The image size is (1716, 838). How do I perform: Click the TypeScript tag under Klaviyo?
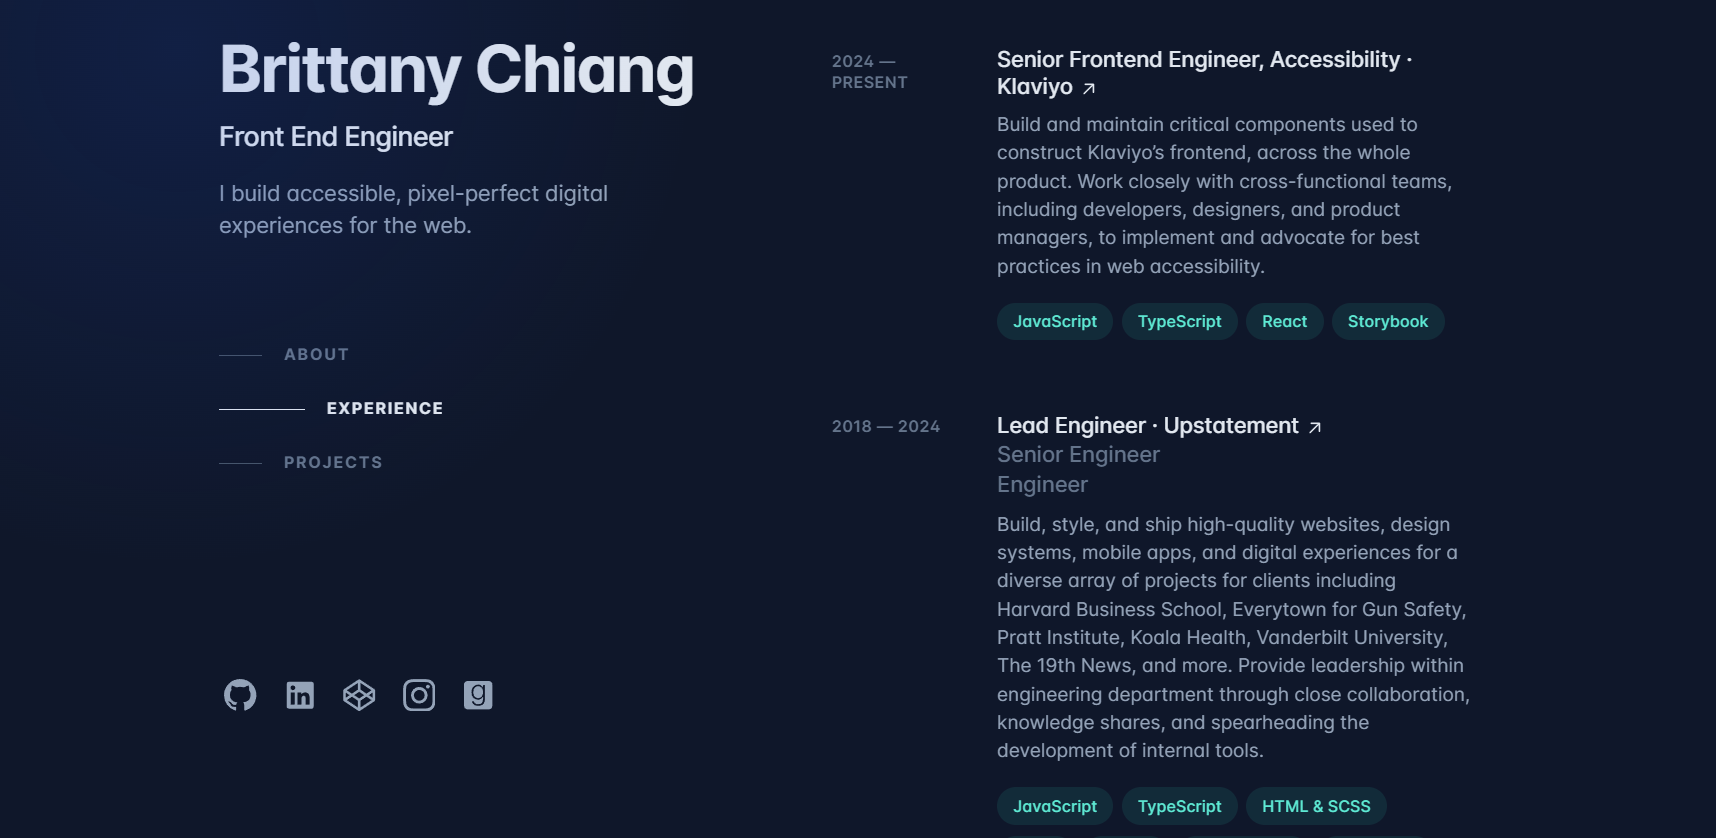pyautogui.click(x=1179, y=321)
